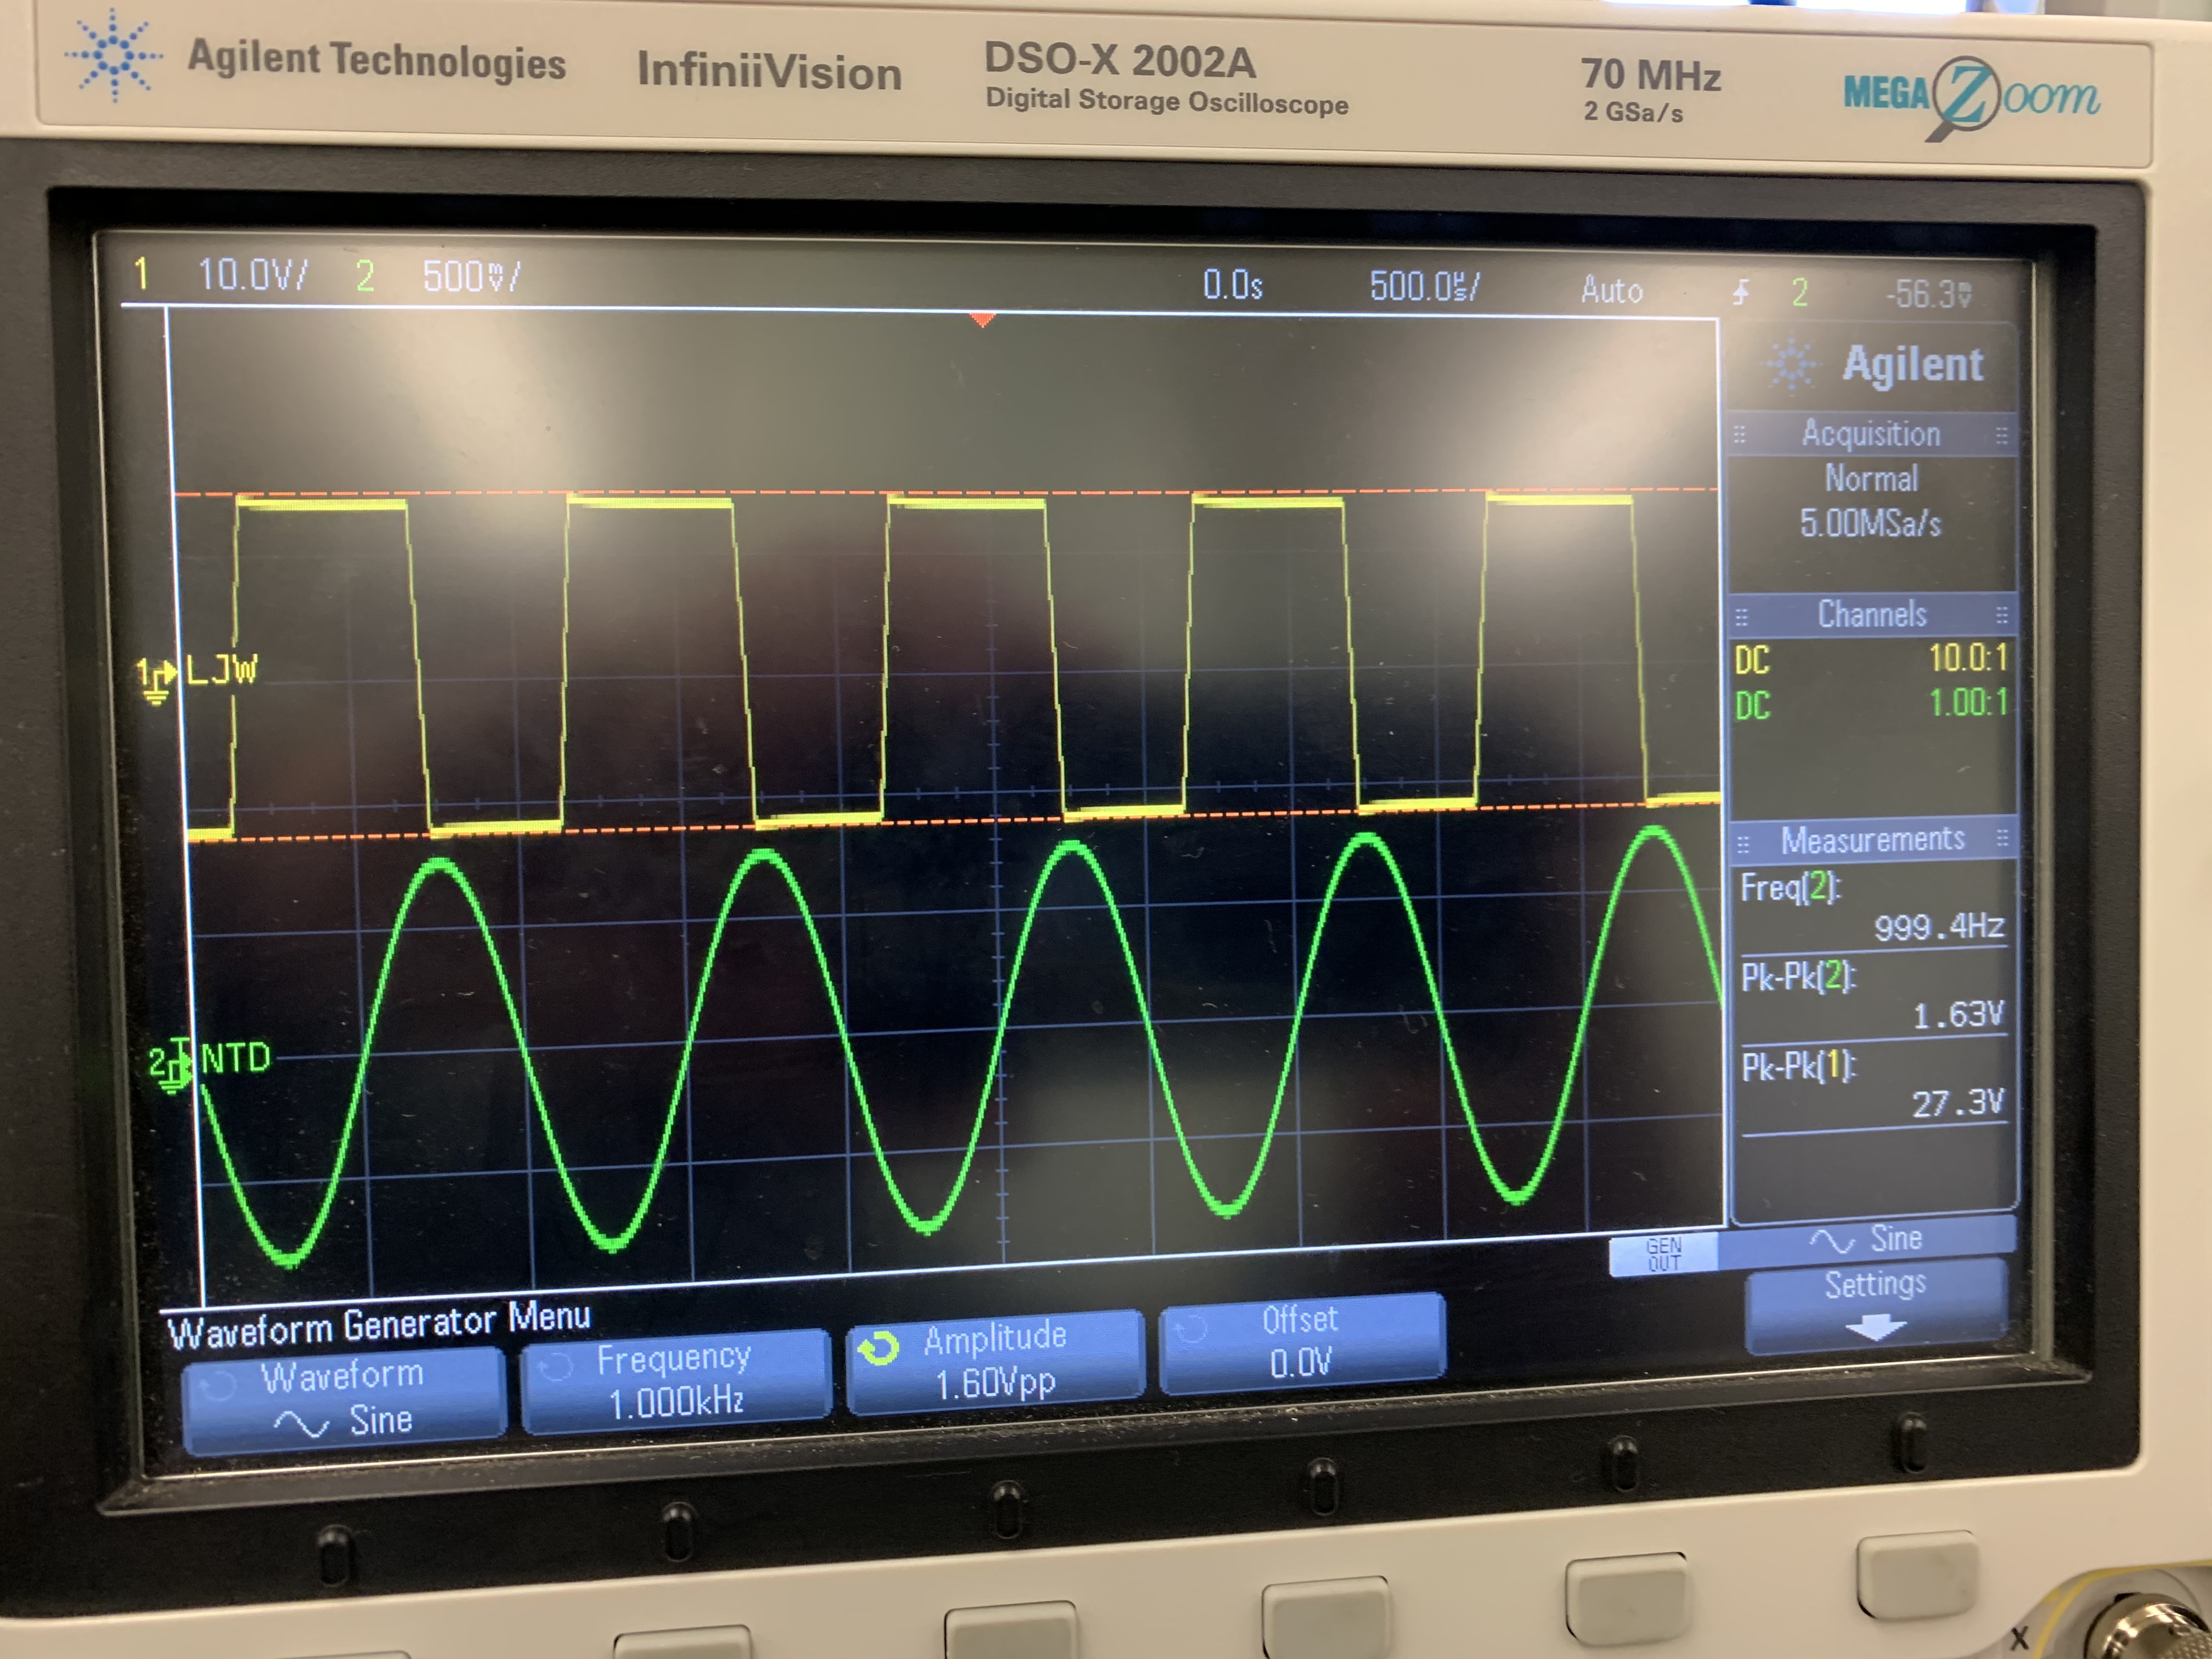The width and height of the screenshot is (2212, 1659).
Task: Click the 10.0V/ channel 1 scale value
Action: (253, 274)
